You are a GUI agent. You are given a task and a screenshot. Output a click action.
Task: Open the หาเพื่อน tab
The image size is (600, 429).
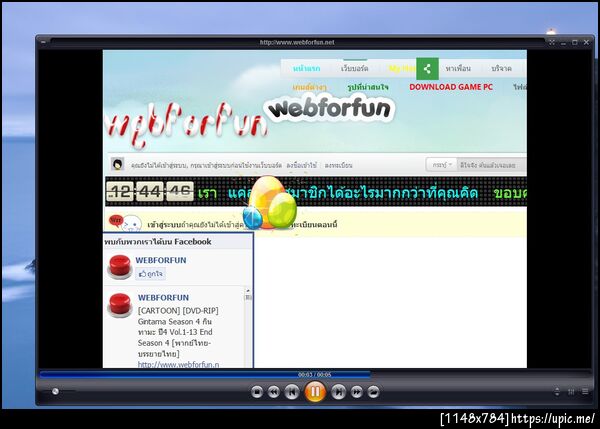[458, 69]
